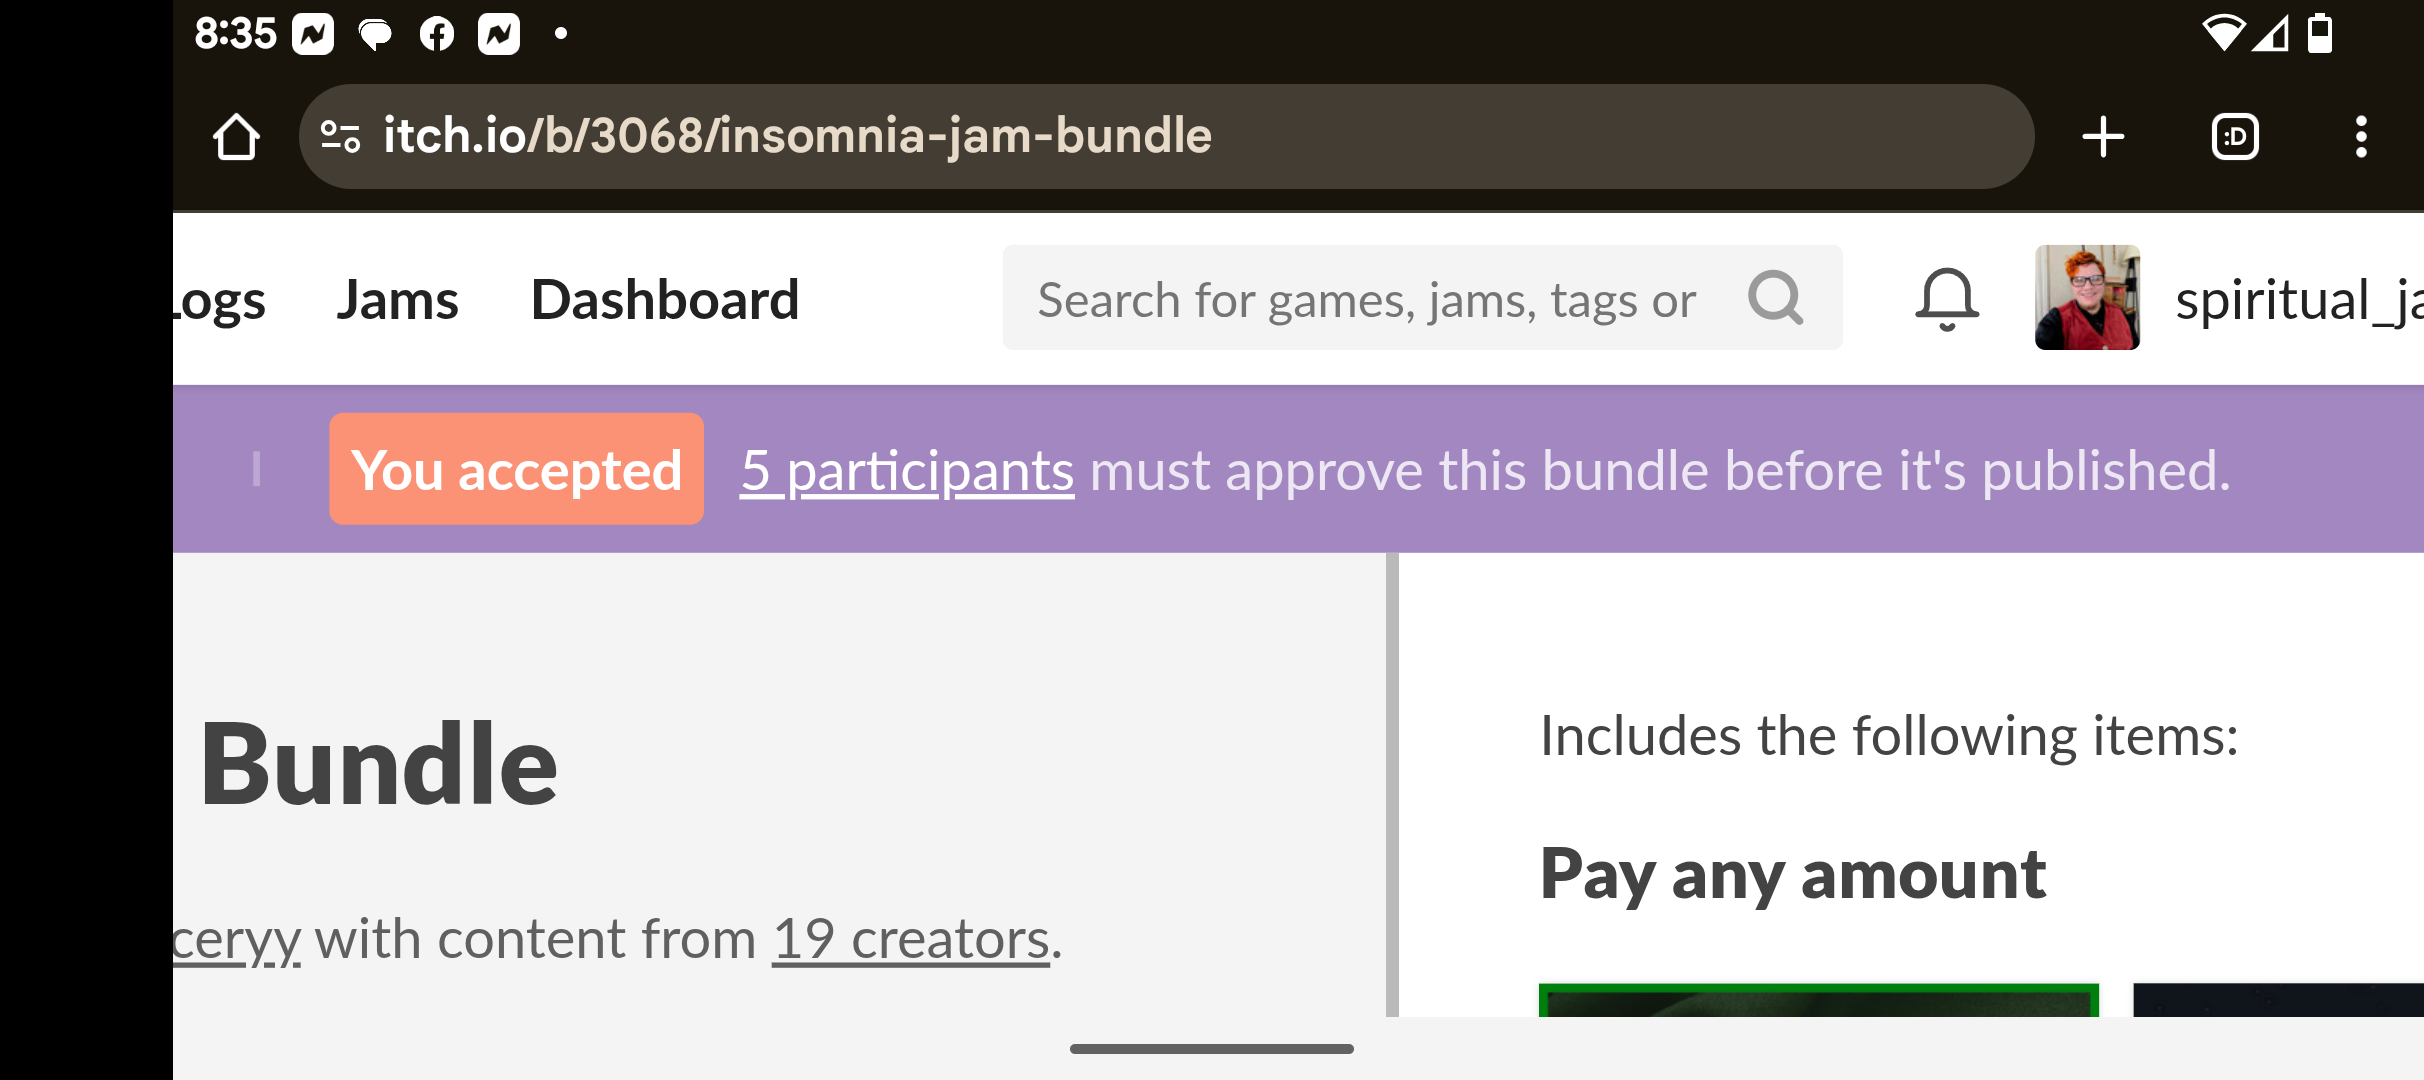Click the notifications bell icon
Viewport: 2424px width, 1080px height.
point(1946,299)
